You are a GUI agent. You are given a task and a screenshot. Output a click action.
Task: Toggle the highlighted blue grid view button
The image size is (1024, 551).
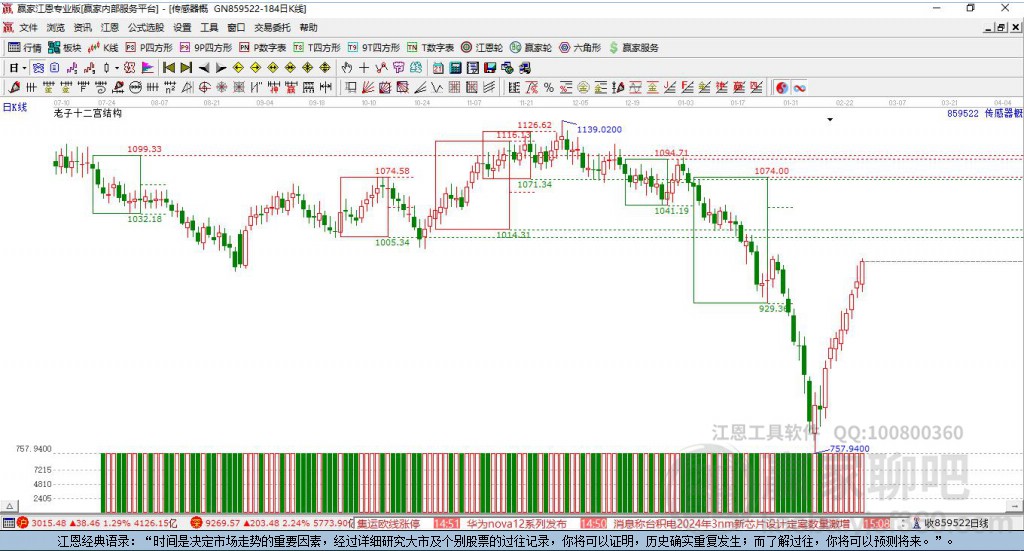(39, 68)
